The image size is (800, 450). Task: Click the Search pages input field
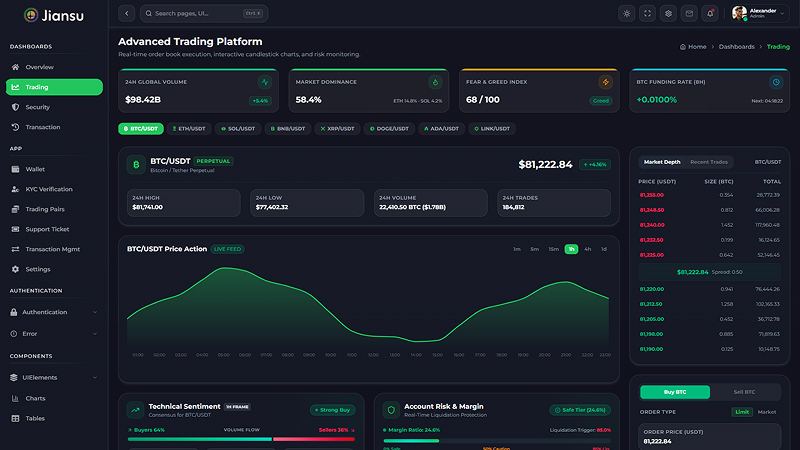204,13
